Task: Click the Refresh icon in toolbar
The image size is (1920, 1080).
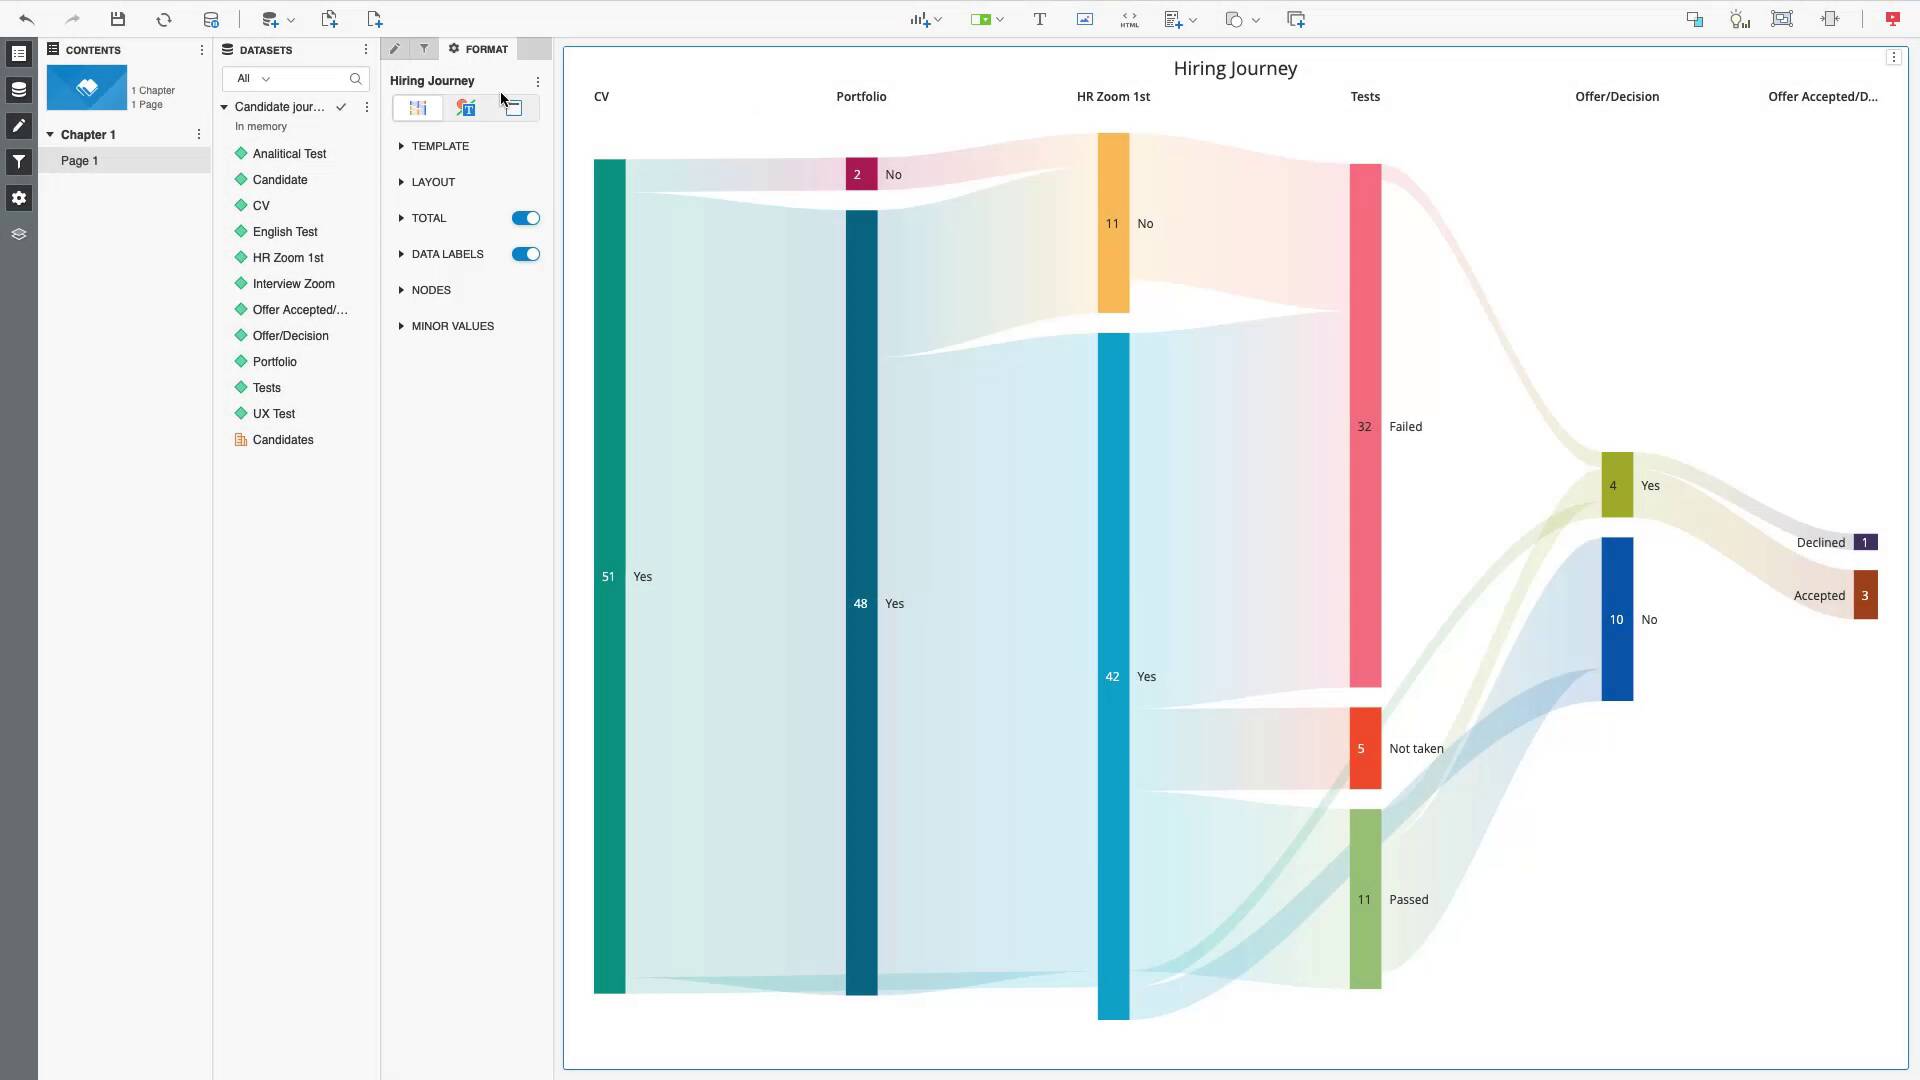Action: coord(164,19)
